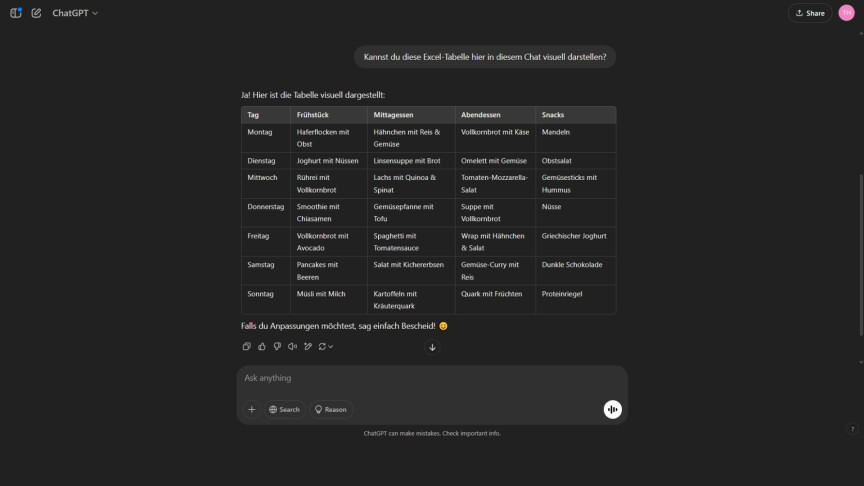Open the ChatGPT model selector dropdown
Viewport: 864px width, 486px height.
coord(75,13)
